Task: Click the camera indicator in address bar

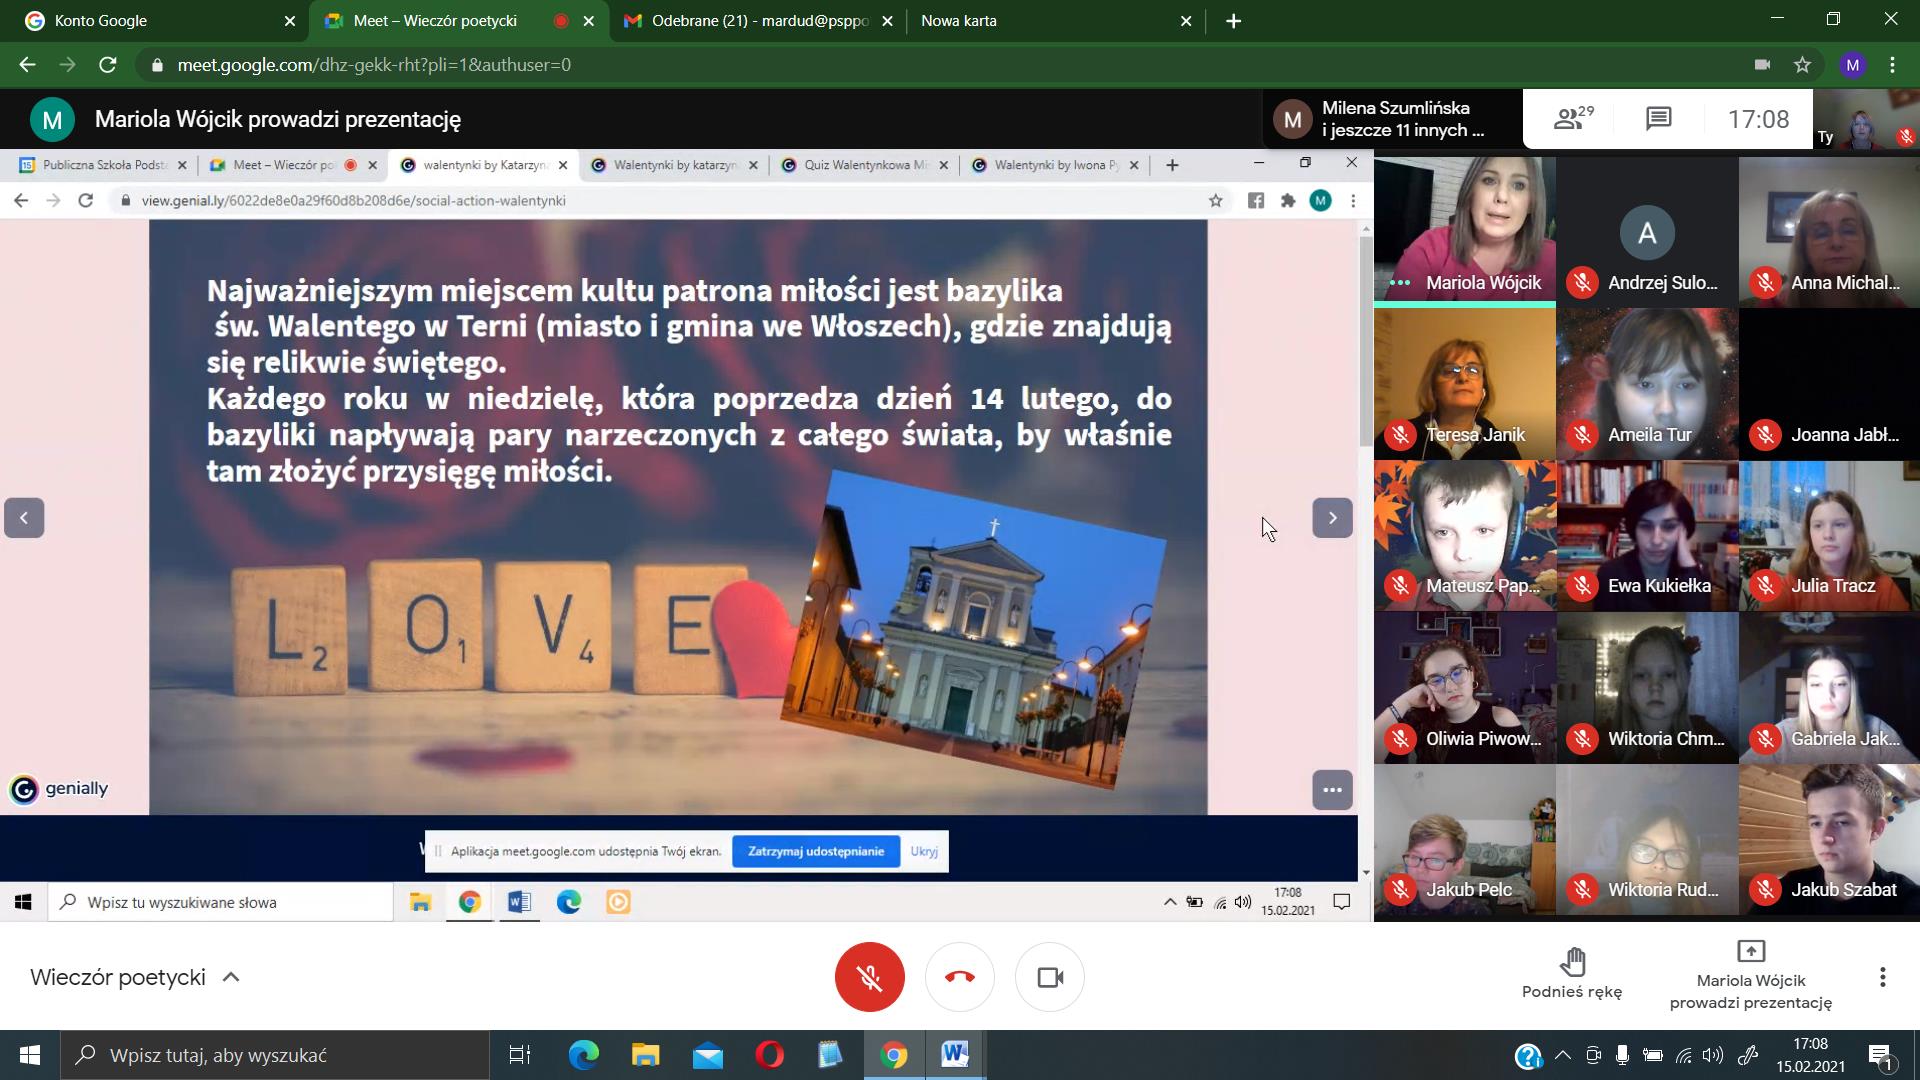Action: [x=1762, y=65]
